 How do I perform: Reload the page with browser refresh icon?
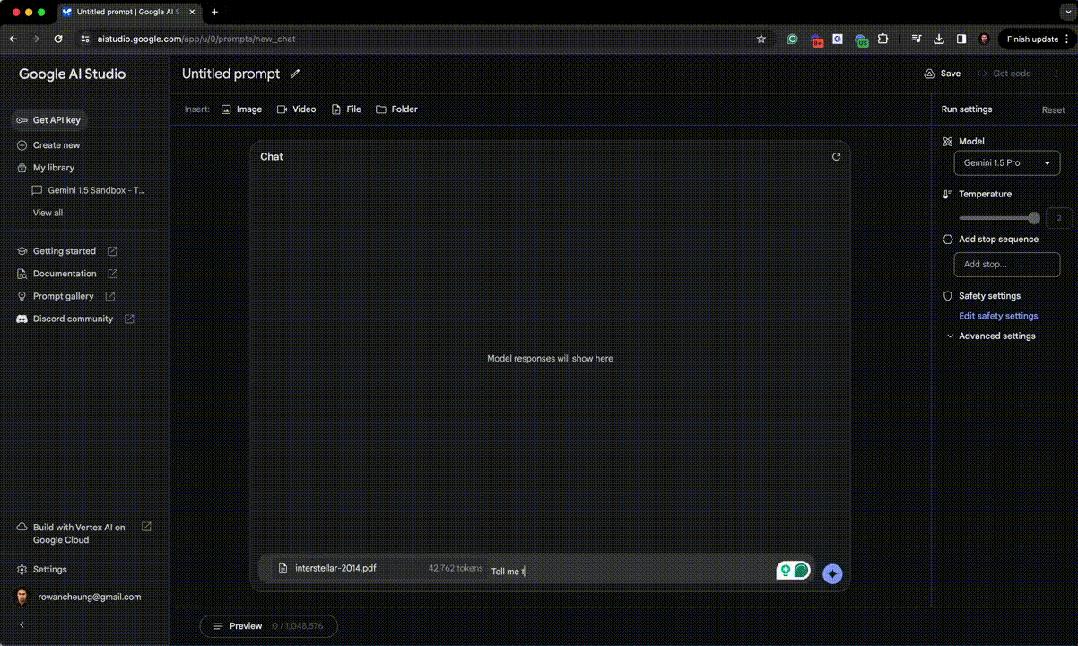pos(58,39)
